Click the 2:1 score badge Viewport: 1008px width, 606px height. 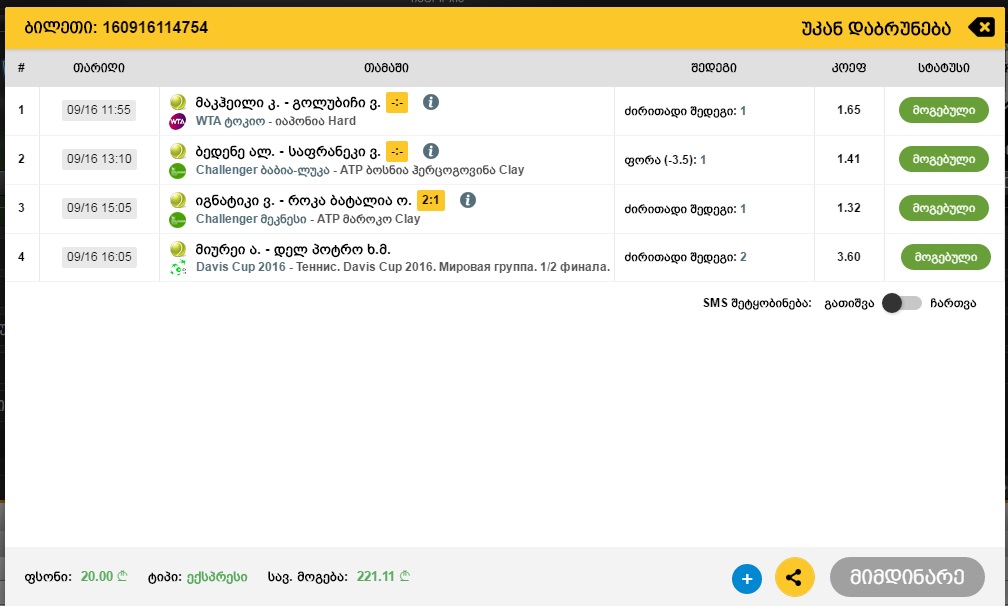[x=431, y=200]
